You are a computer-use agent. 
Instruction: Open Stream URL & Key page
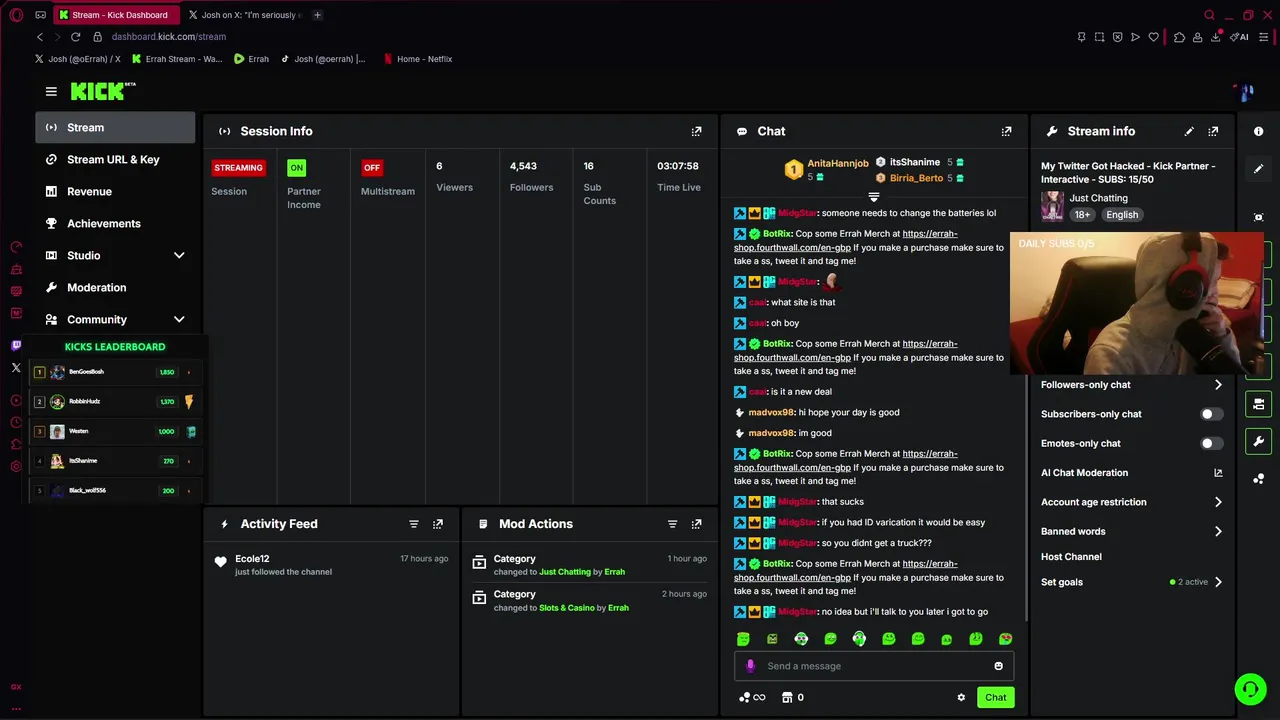116,160
